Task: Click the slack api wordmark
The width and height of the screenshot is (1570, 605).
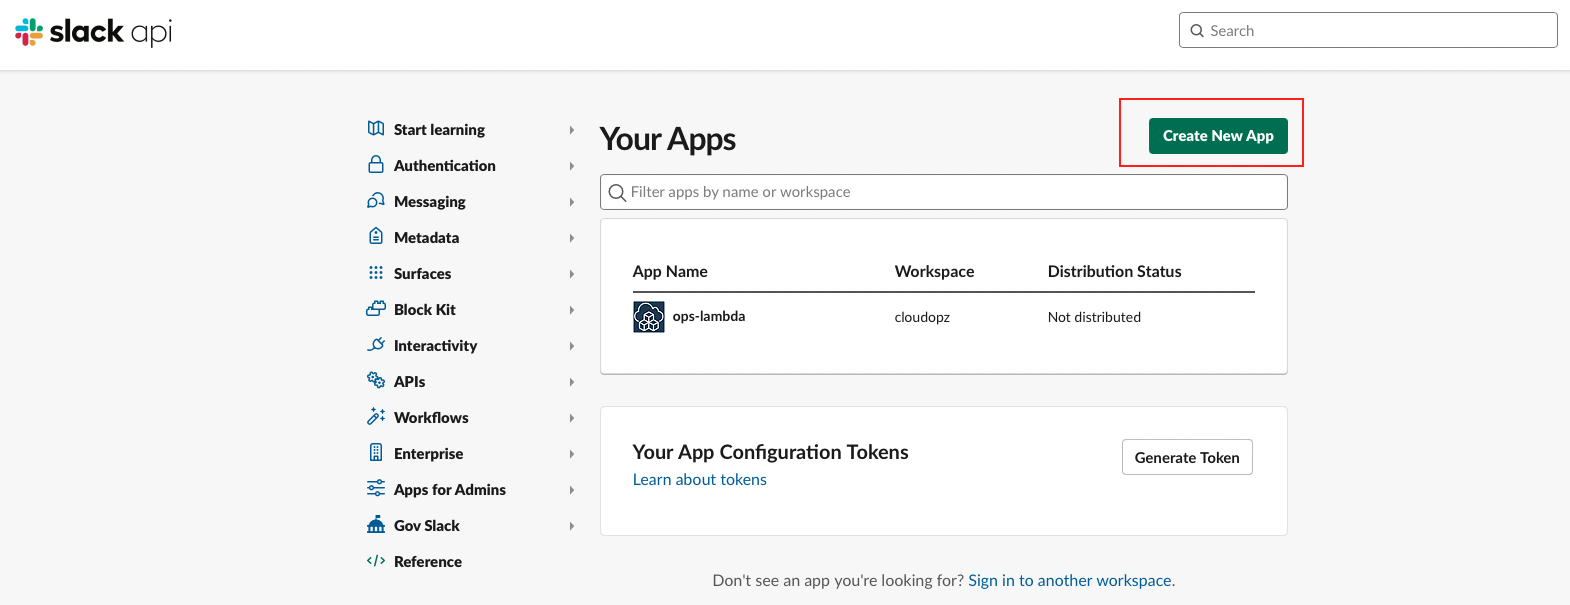Action: coord(111,32)
